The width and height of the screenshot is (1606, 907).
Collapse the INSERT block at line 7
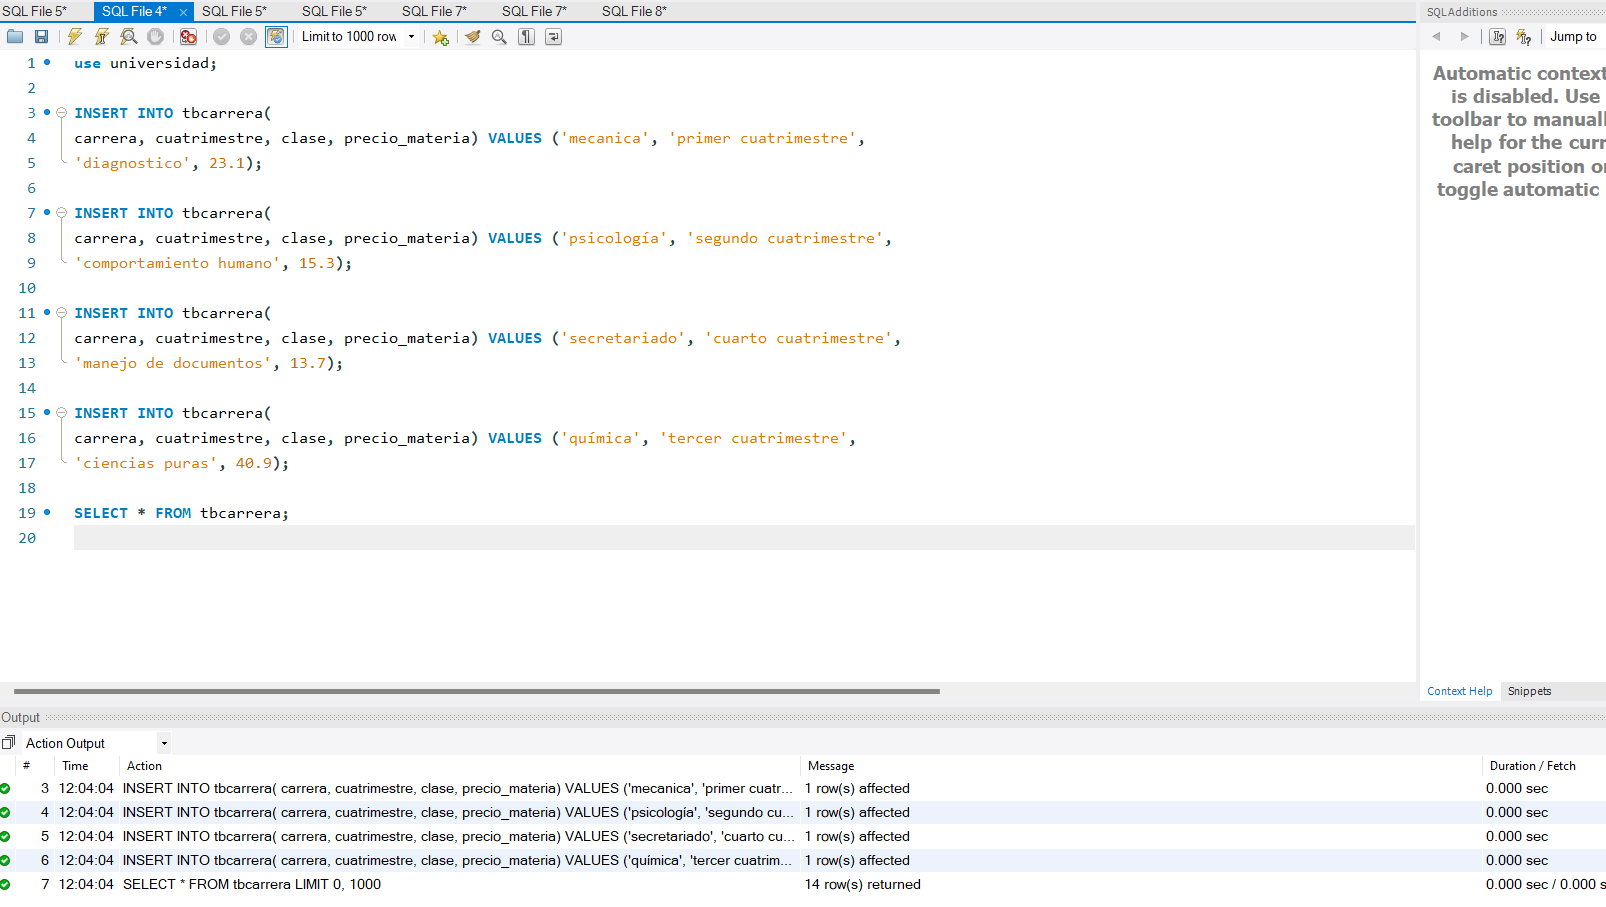pyautogui.click(x=62, y=213)
